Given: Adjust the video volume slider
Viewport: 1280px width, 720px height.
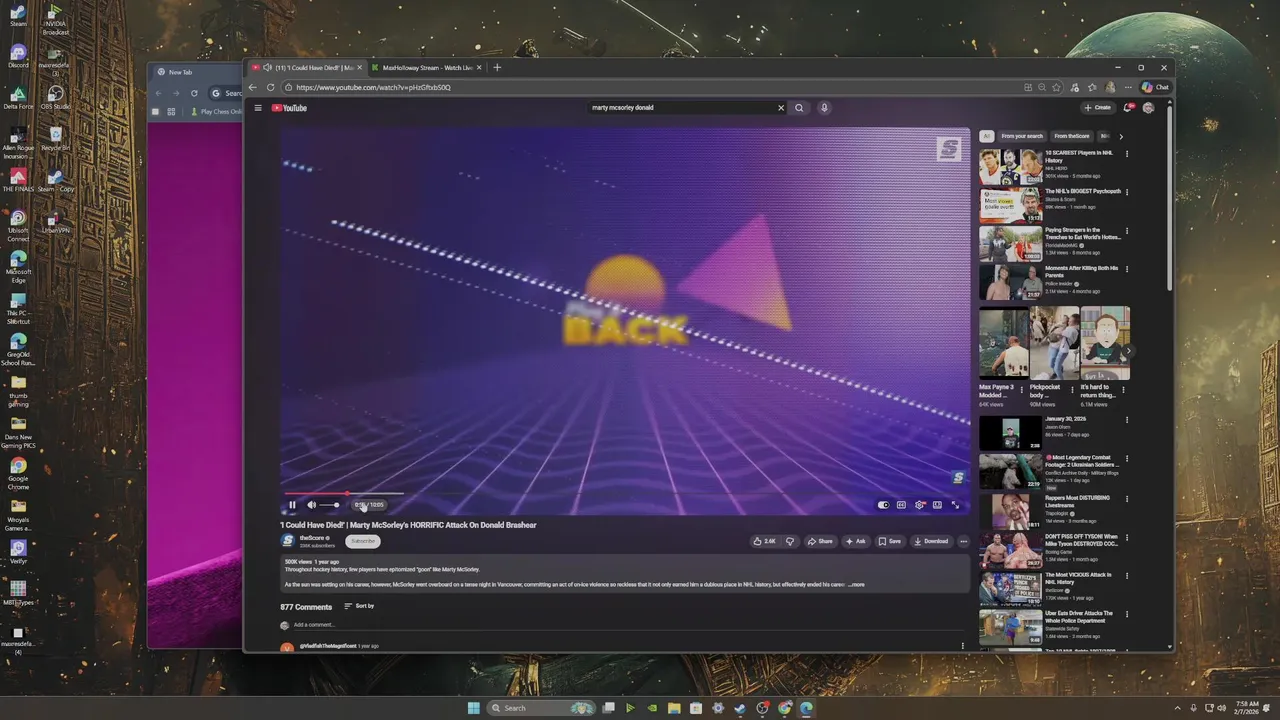Looking at the screenshot, I should [329, 505].
